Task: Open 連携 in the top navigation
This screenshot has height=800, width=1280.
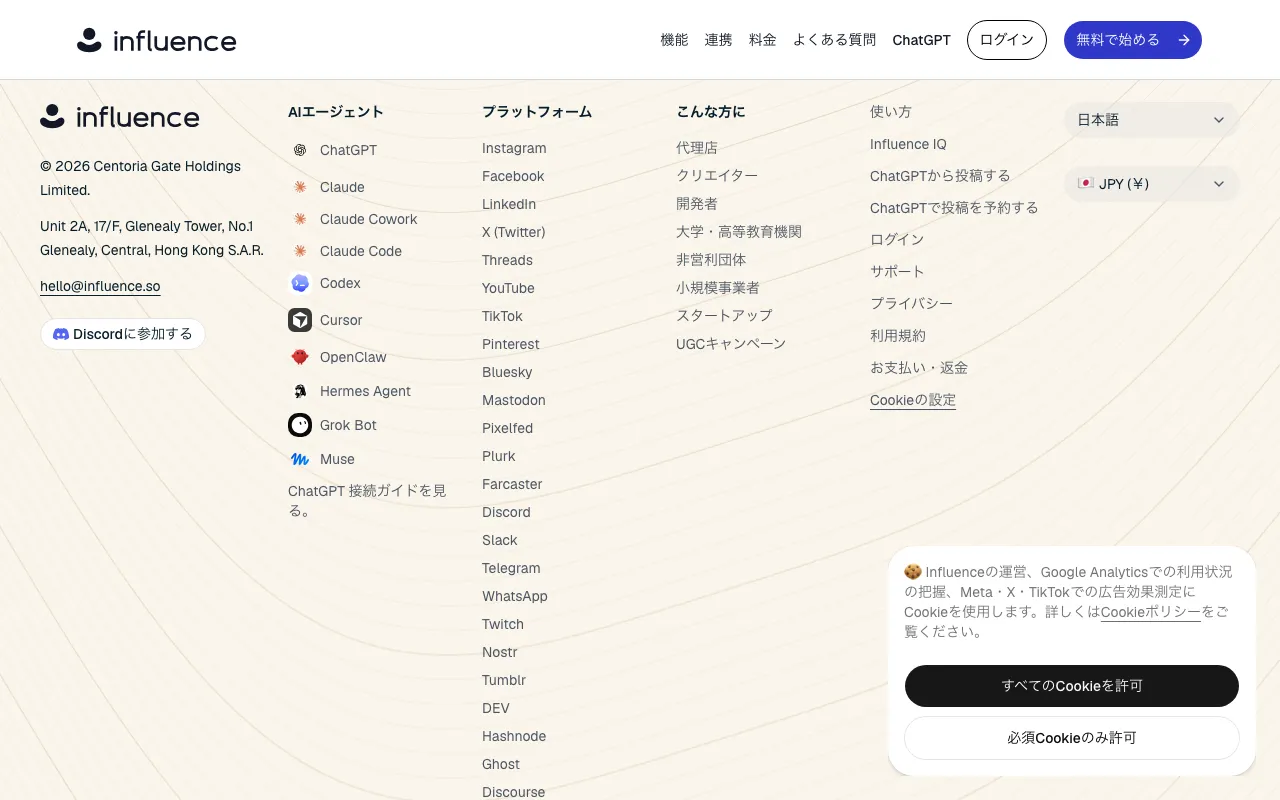Action: [718, 40]
